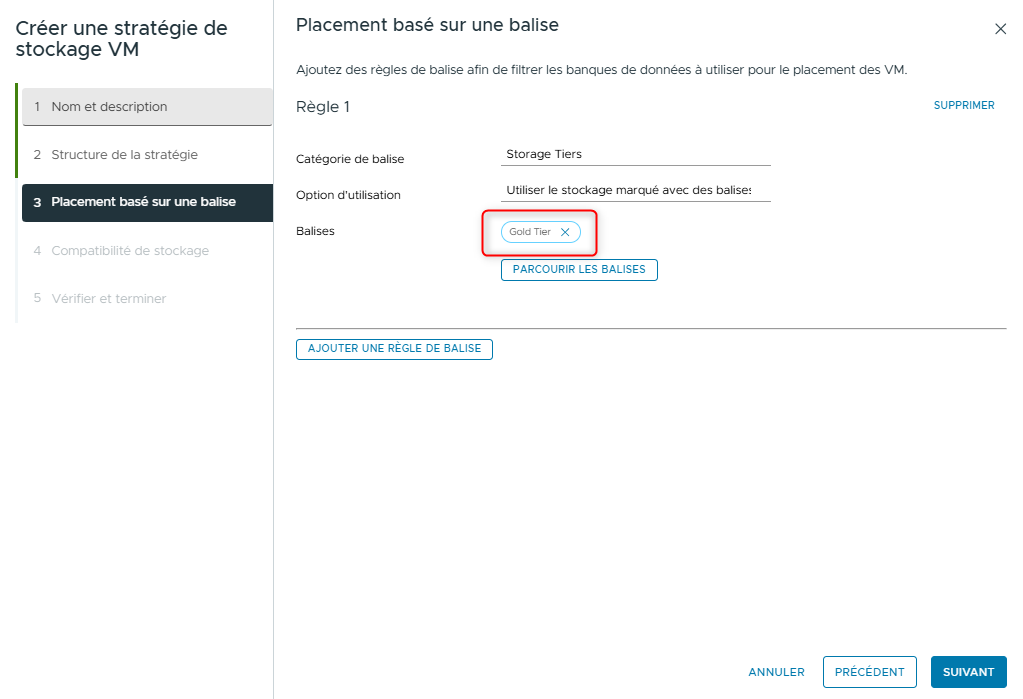Go to step 1 Nom et description
This screenshot has width=1023, height=699.
pyautogui.click(x=146, y=106)
